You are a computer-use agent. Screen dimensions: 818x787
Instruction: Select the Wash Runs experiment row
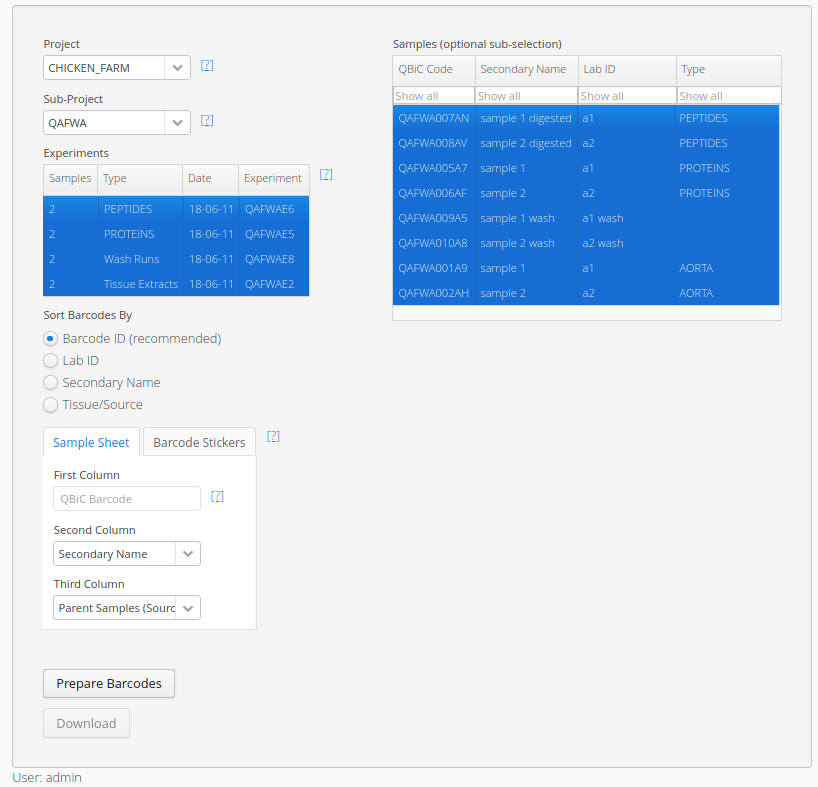click(x=176, y=259)
